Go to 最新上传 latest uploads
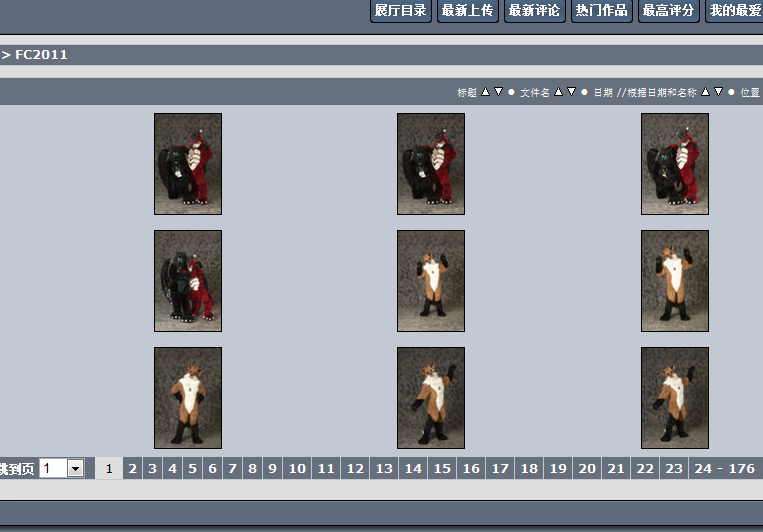This screenshot has width=763, height=532. click(x=467, y=11)
